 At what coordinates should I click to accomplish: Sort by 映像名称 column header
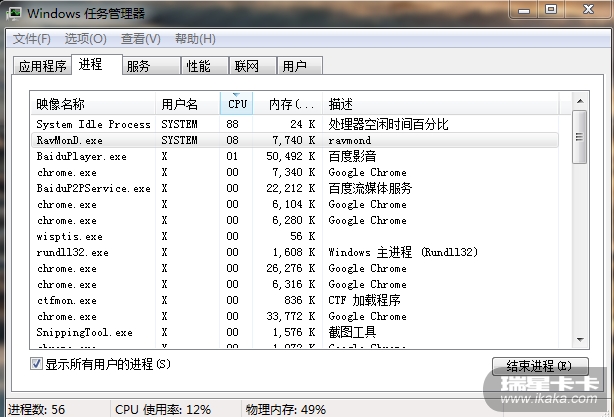pos(93,104)
